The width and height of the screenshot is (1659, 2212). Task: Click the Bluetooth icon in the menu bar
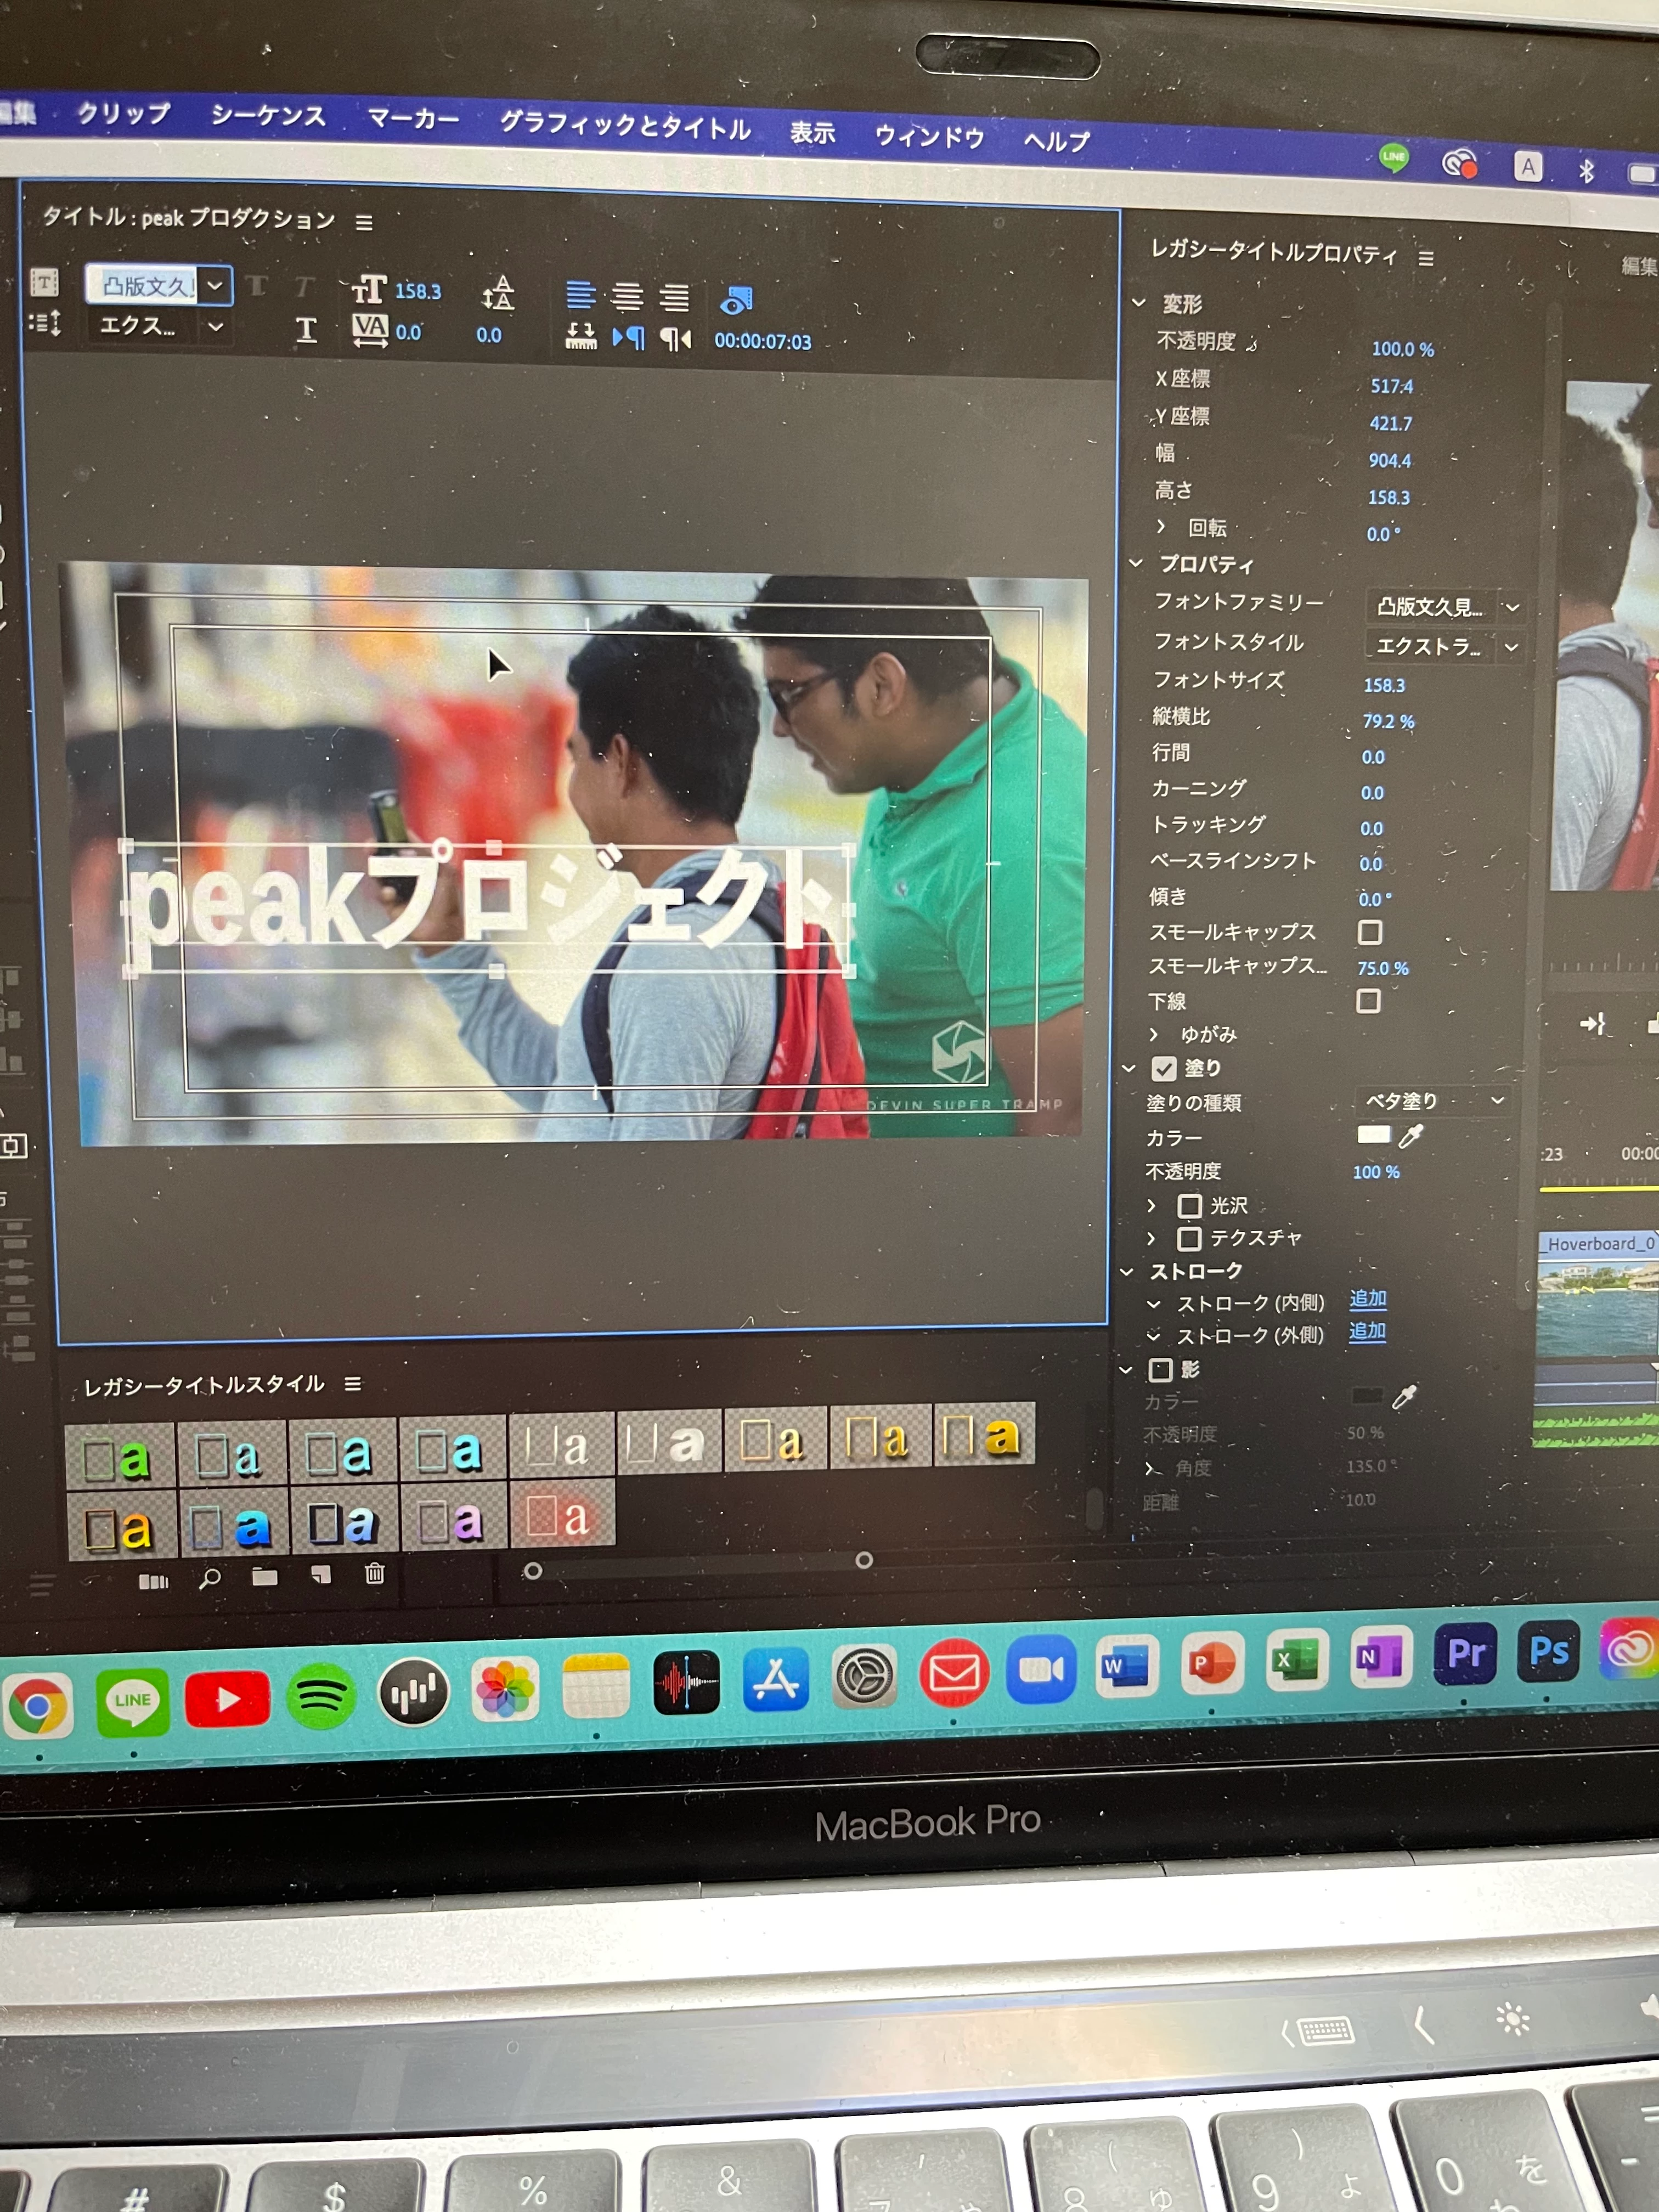1586,171
